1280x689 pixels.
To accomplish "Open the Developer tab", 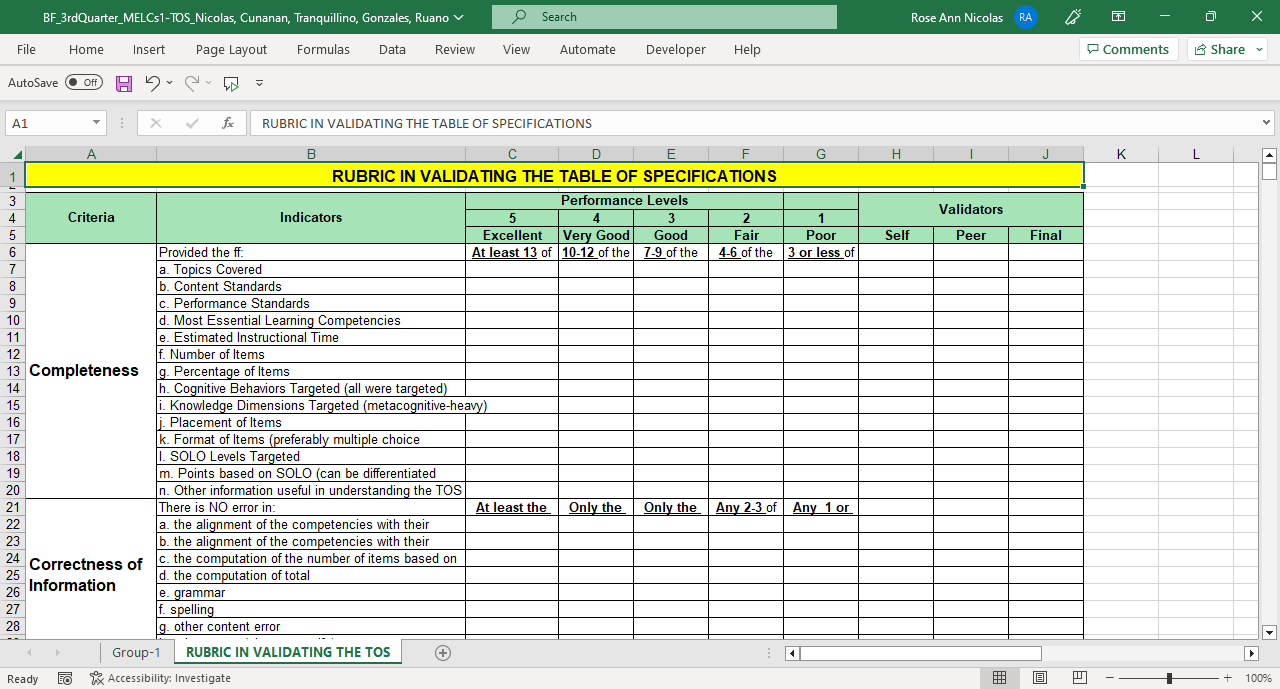I will 675,49.
